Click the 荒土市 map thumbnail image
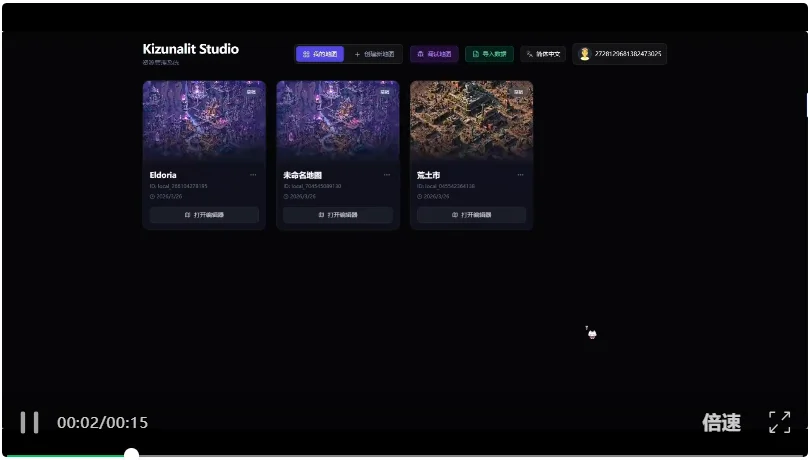The image size is (810, 460). click(x=471, y=120)
